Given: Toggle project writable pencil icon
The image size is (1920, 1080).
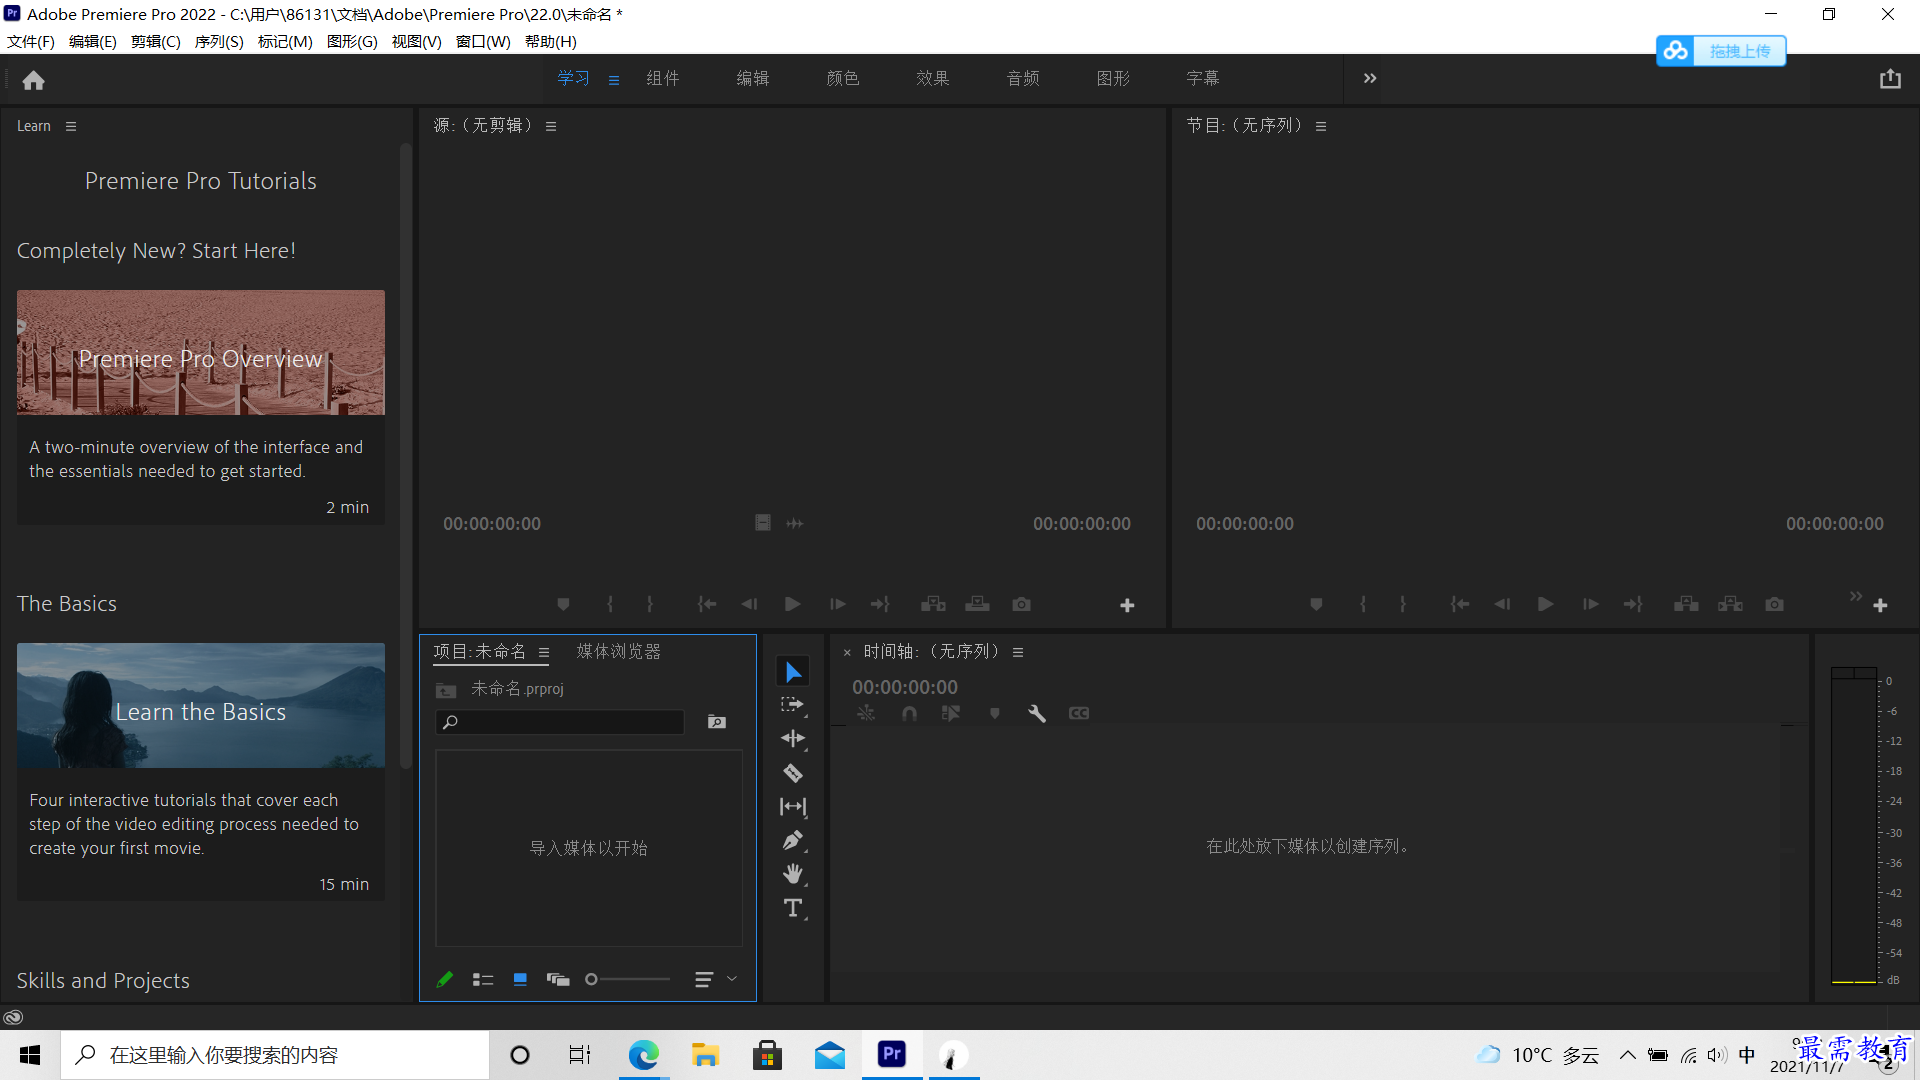Looking at the screenshot, I should (445, 979).
